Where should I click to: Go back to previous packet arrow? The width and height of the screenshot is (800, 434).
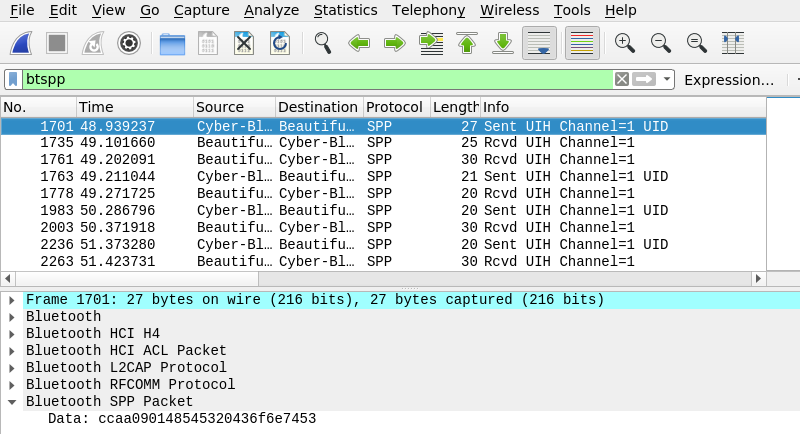[x=359, y=43]
